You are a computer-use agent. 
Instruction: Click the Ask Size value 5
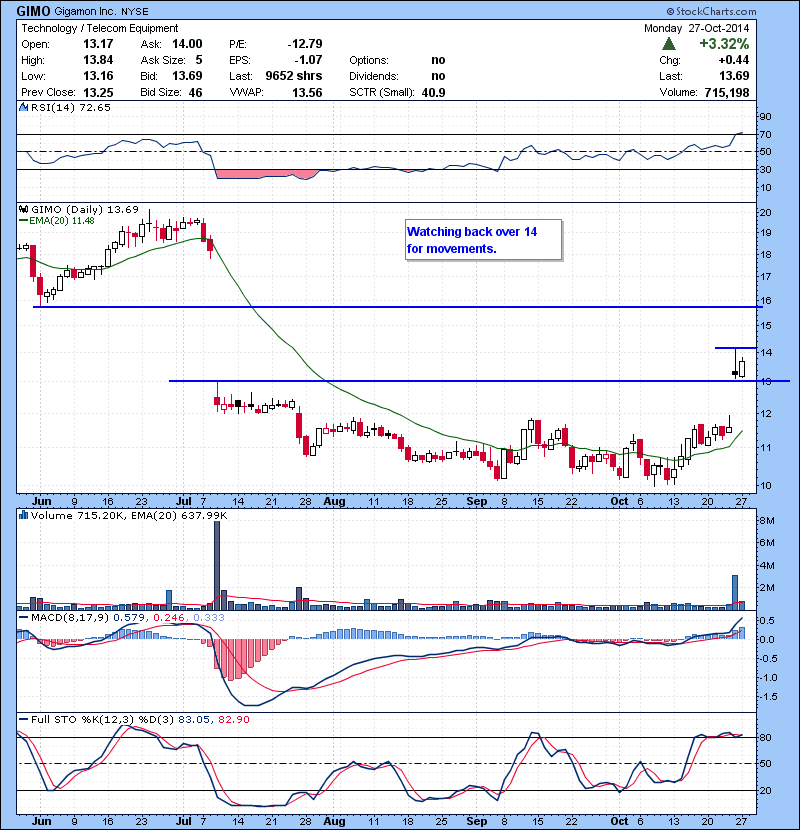pos(199,60)
